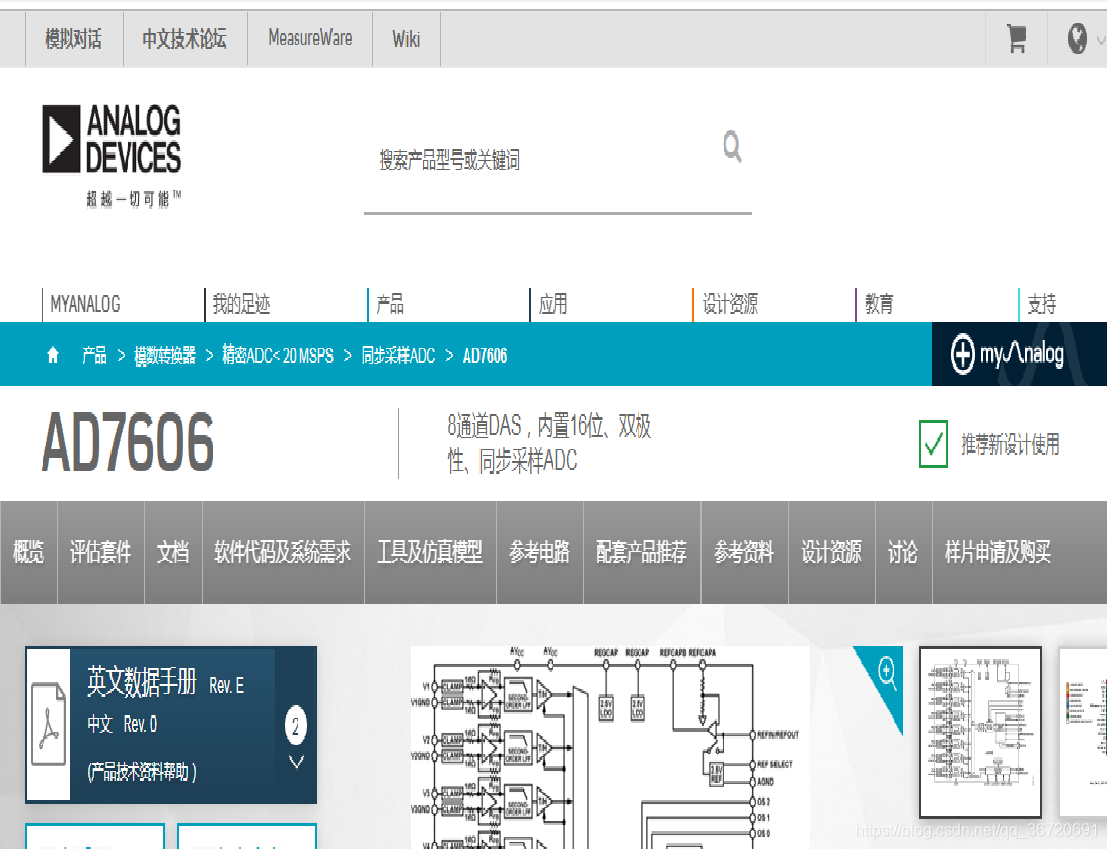
Task: Switch to 工具及仿真模型 tab
Action: pos(430,552)
